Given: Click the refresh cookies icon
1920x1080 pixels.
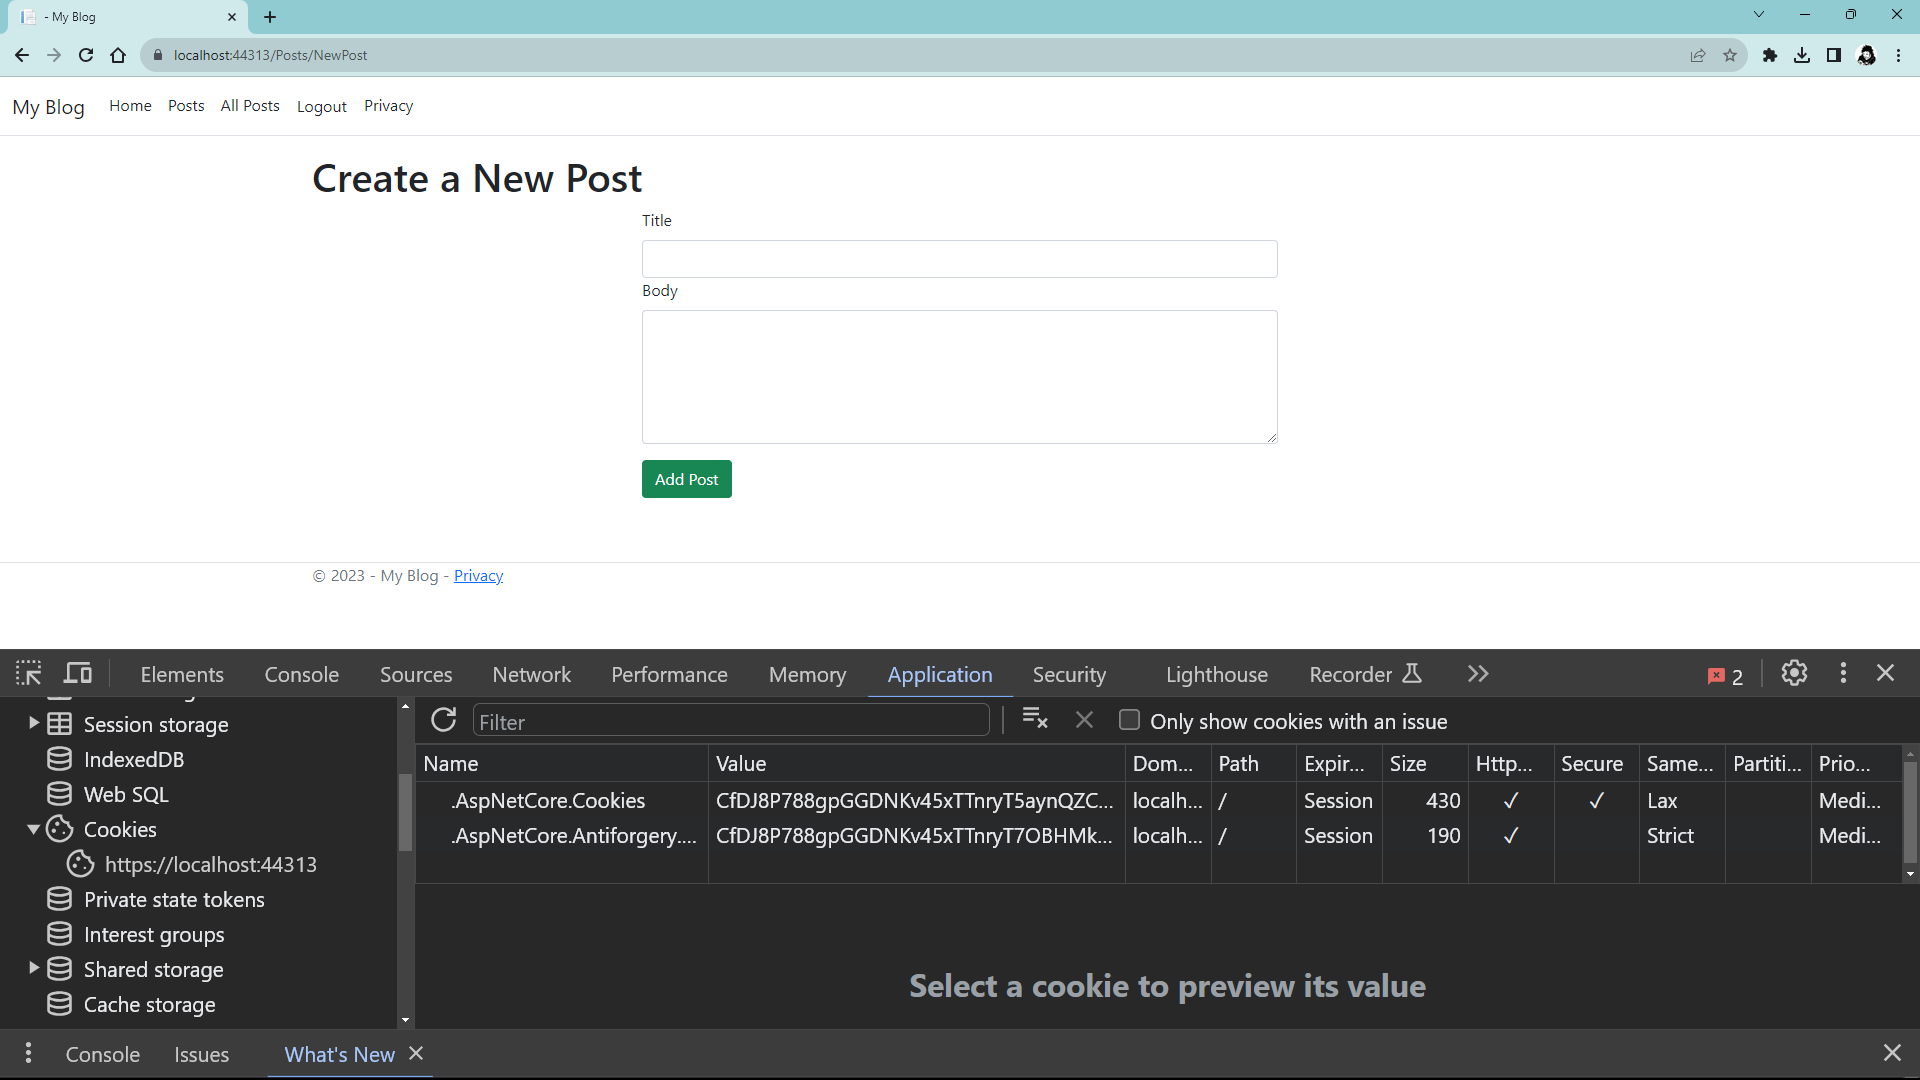Looking at the screenshot, I should pyautogui.click(x=444, y=721).
